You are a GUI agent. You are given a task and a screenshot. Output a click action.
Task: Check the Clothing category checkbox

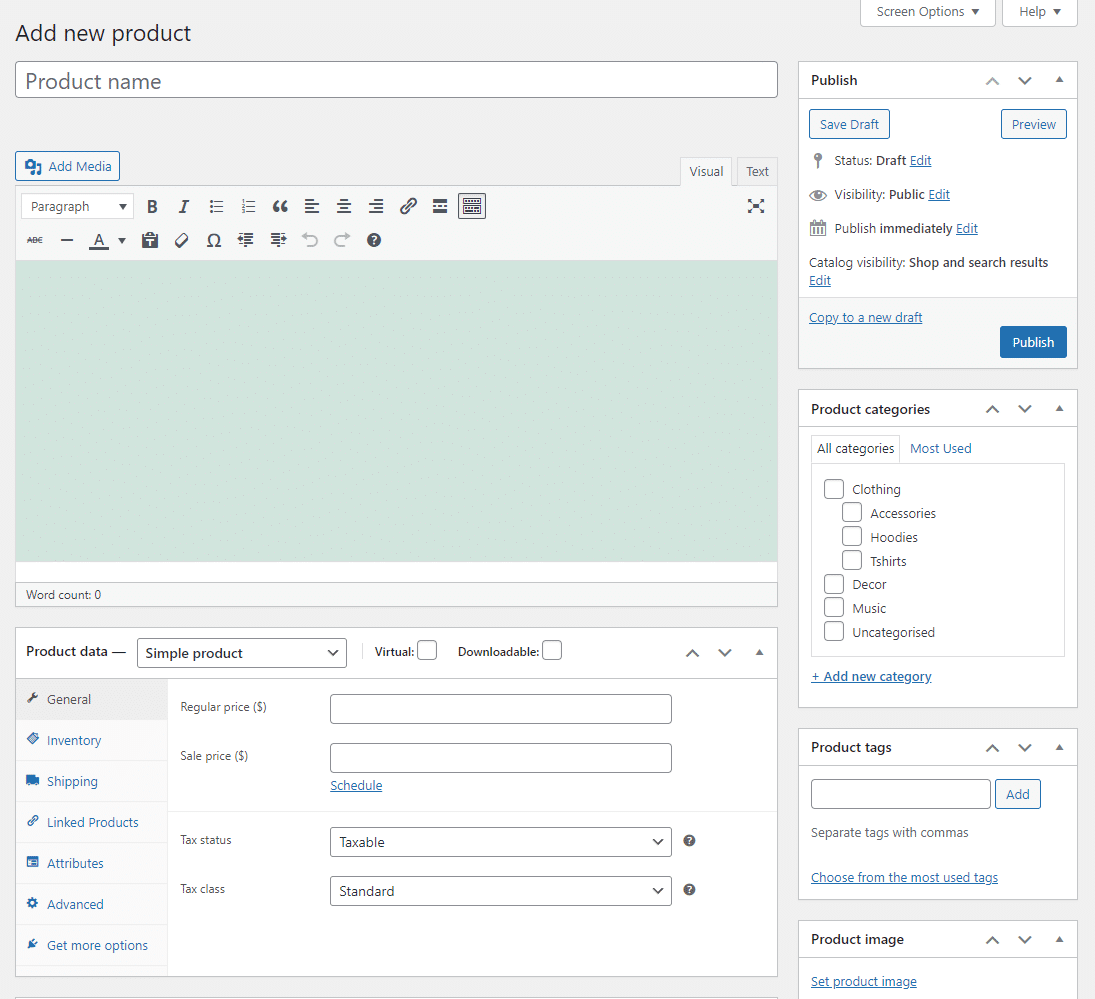coord(833,488)
